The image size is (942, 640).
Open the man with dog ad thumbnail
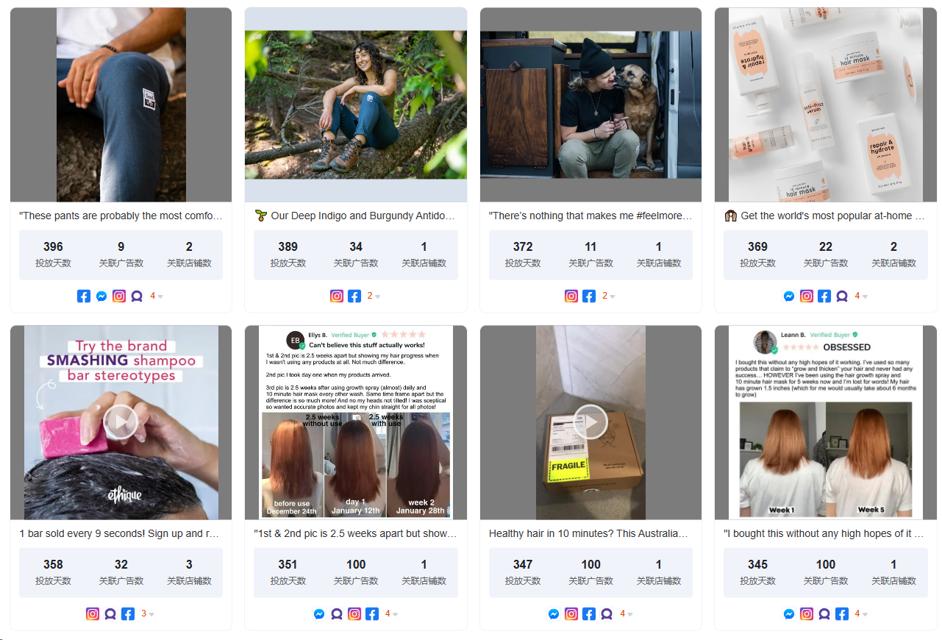pos(591,105)
